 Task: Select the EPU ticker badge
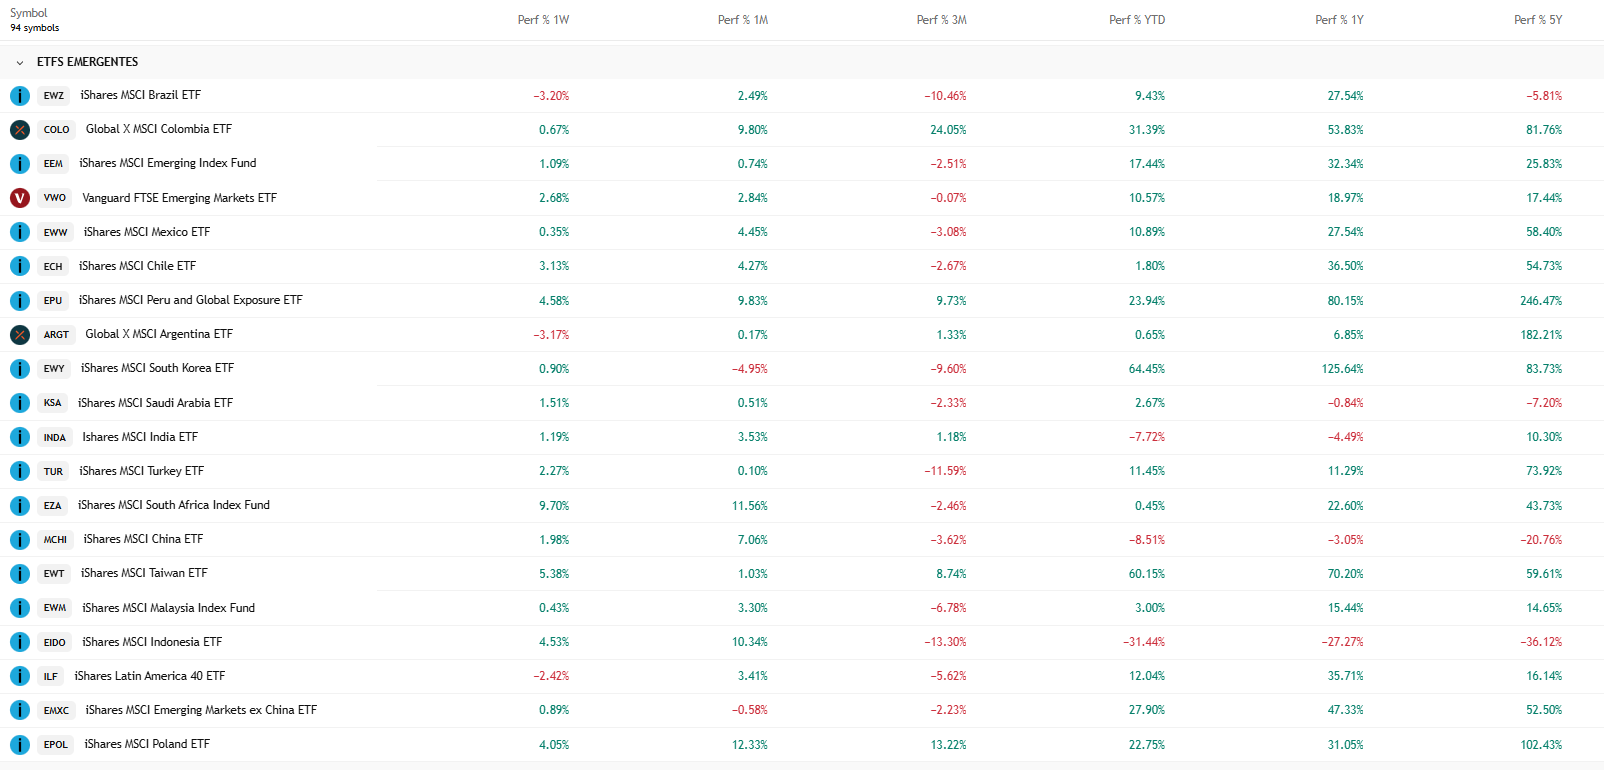click(53, 301)
